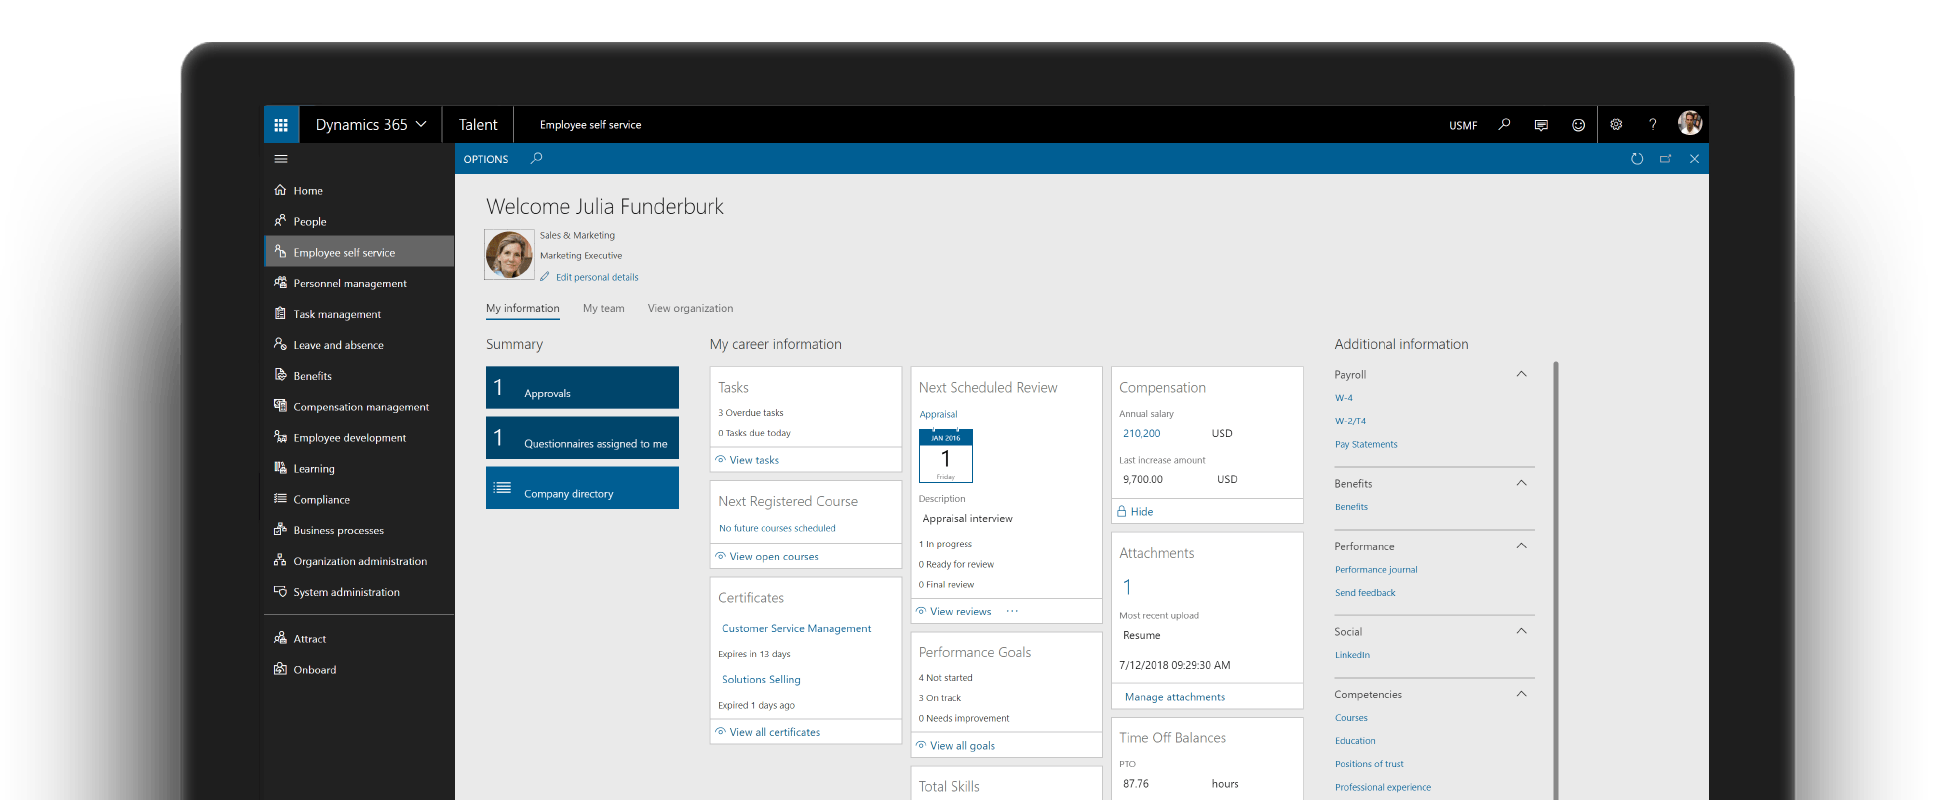Click Manage attachments link
The width and height of the screenshot is (1960, 800).
pyautogui.click(x=1175, y=697)
